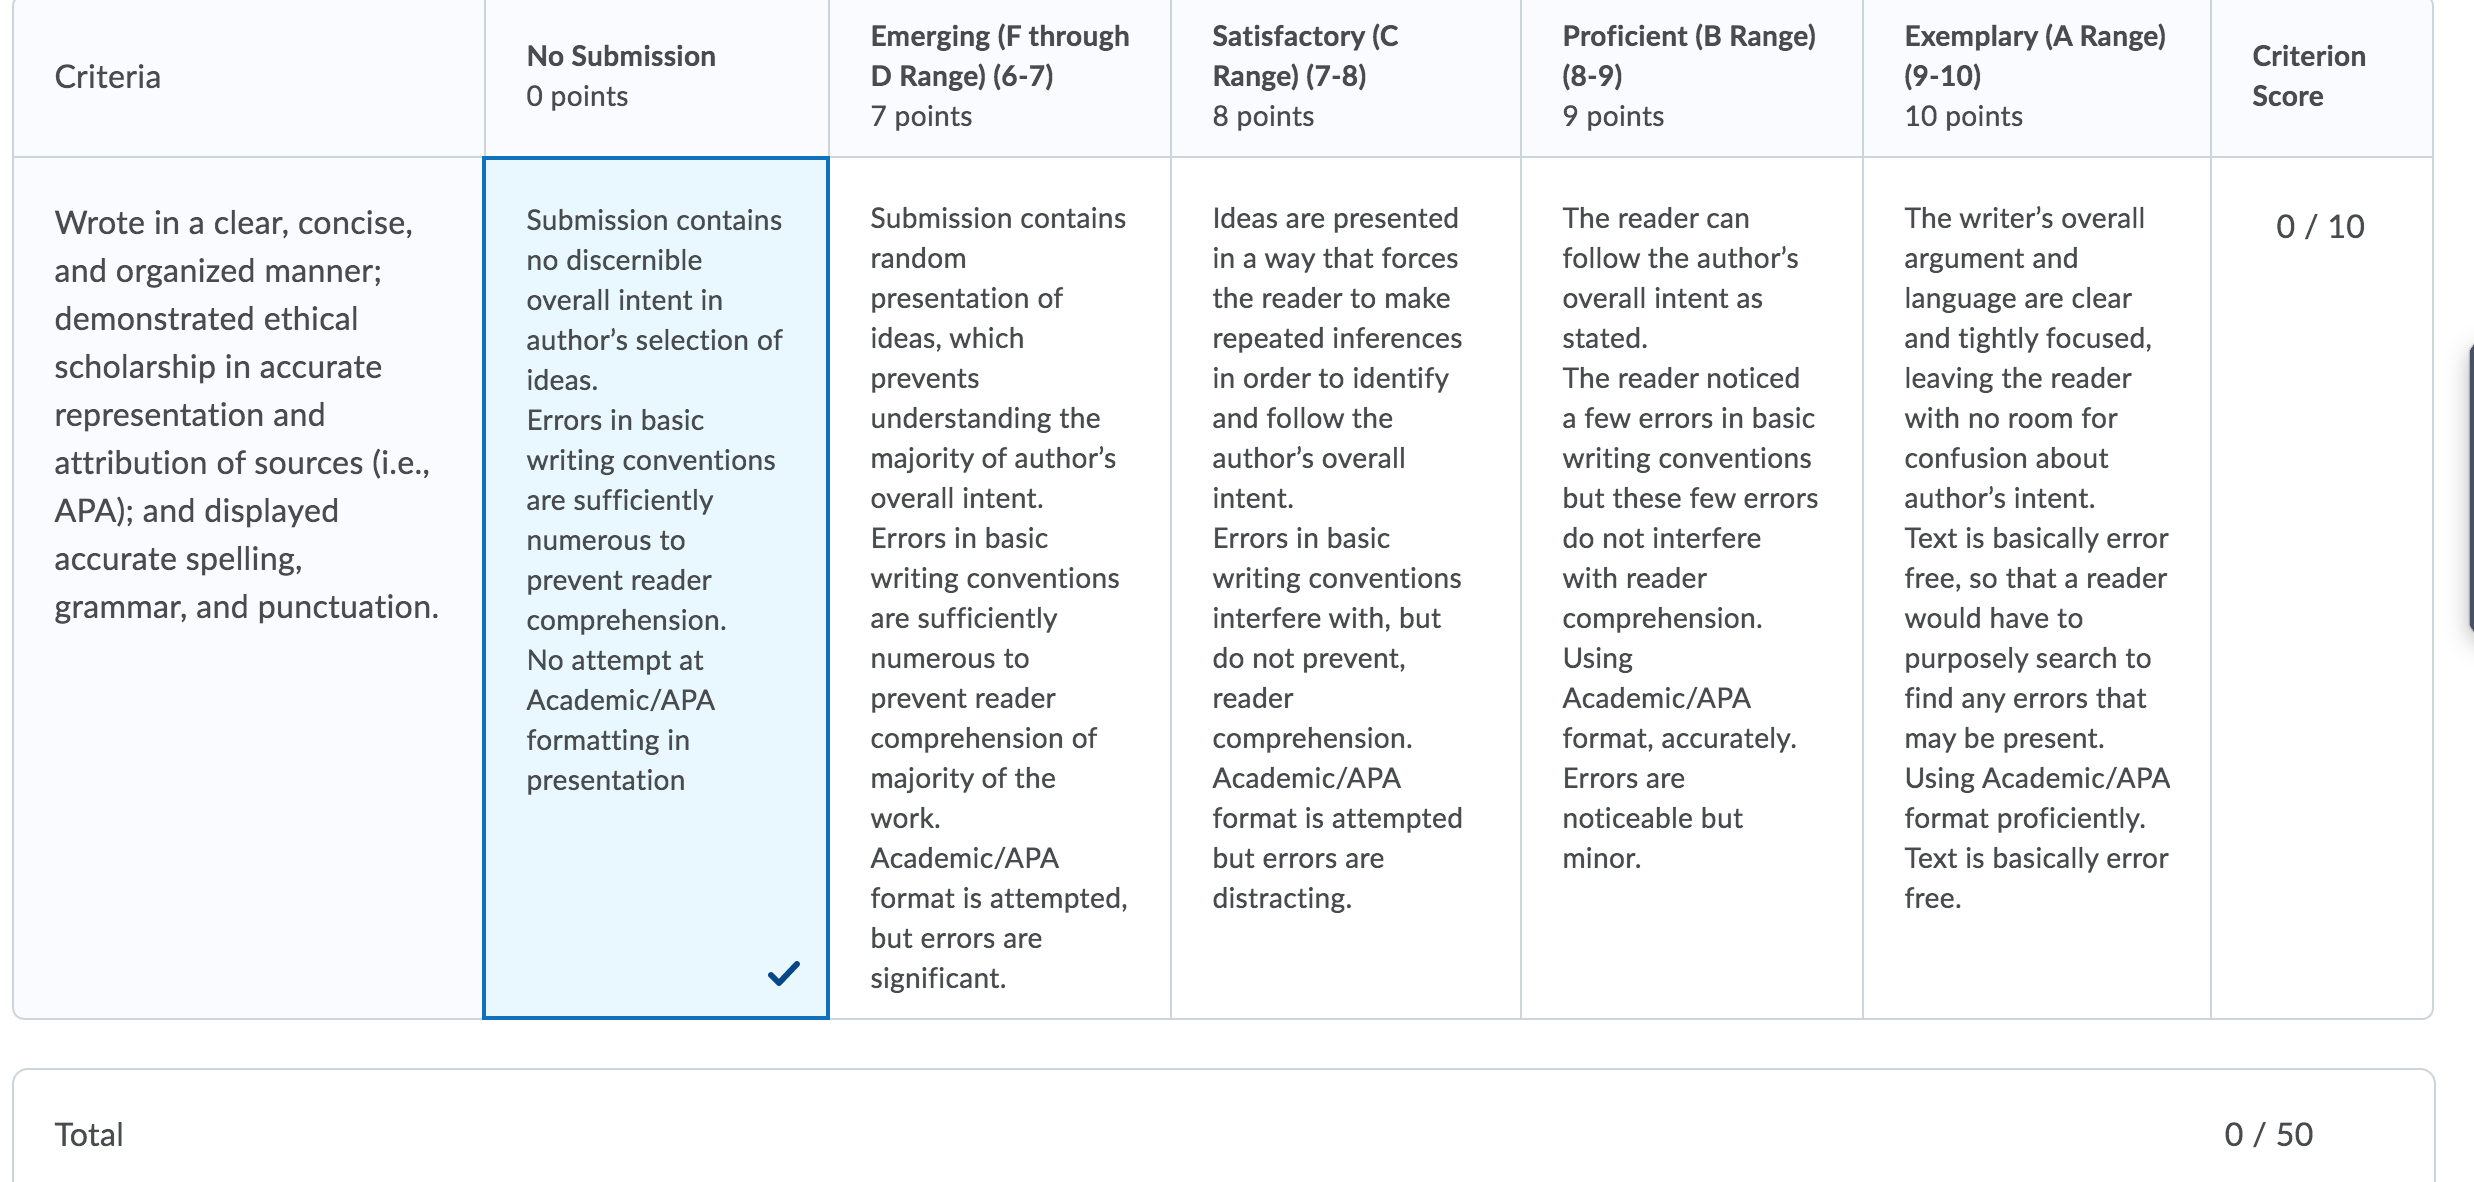Screen dimensions: 2474x1182
Task: Click the Criterion Score 0 / 10 value
Action: click(x=2320, y=227)
